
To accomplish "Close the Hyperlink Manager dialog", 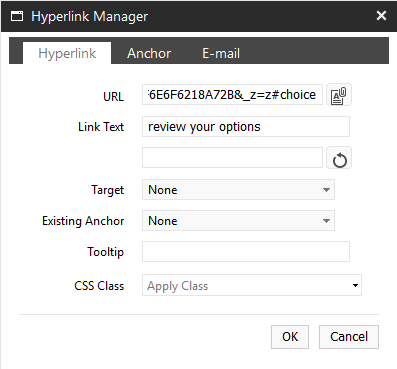I will (x=381, y=15).
